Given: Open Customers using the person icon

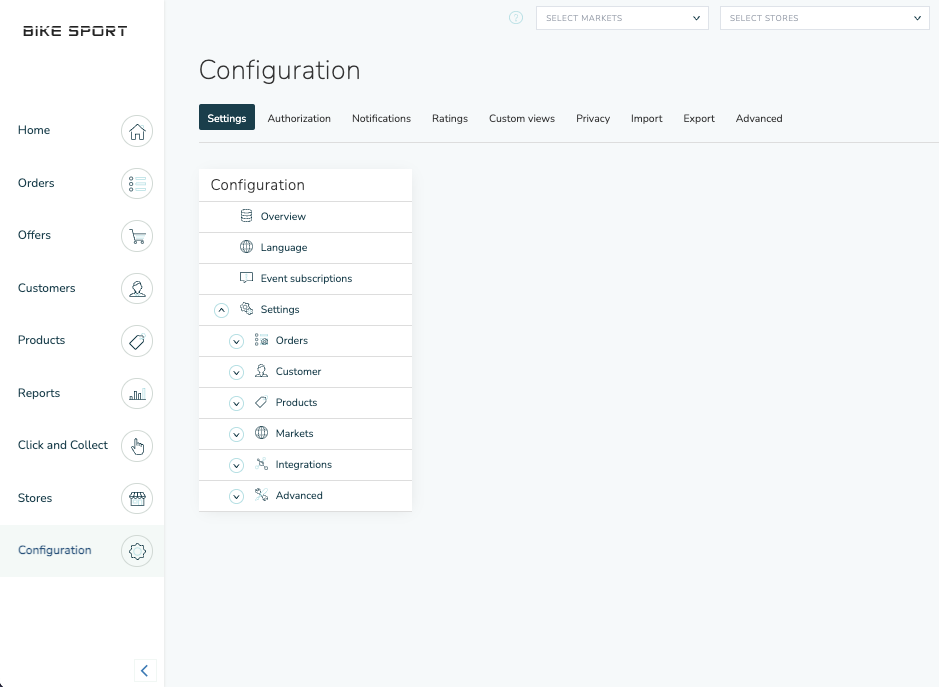Looking at the screenshot, I should (137, 289).
